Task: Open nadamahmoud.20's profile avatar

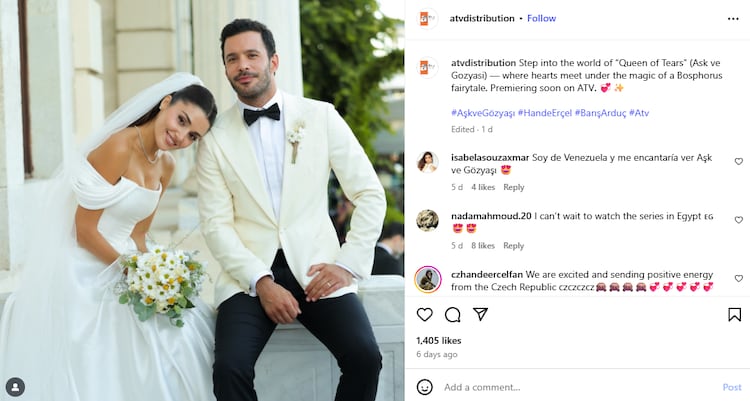Action: pyautogui.click(x=427, y=220)
